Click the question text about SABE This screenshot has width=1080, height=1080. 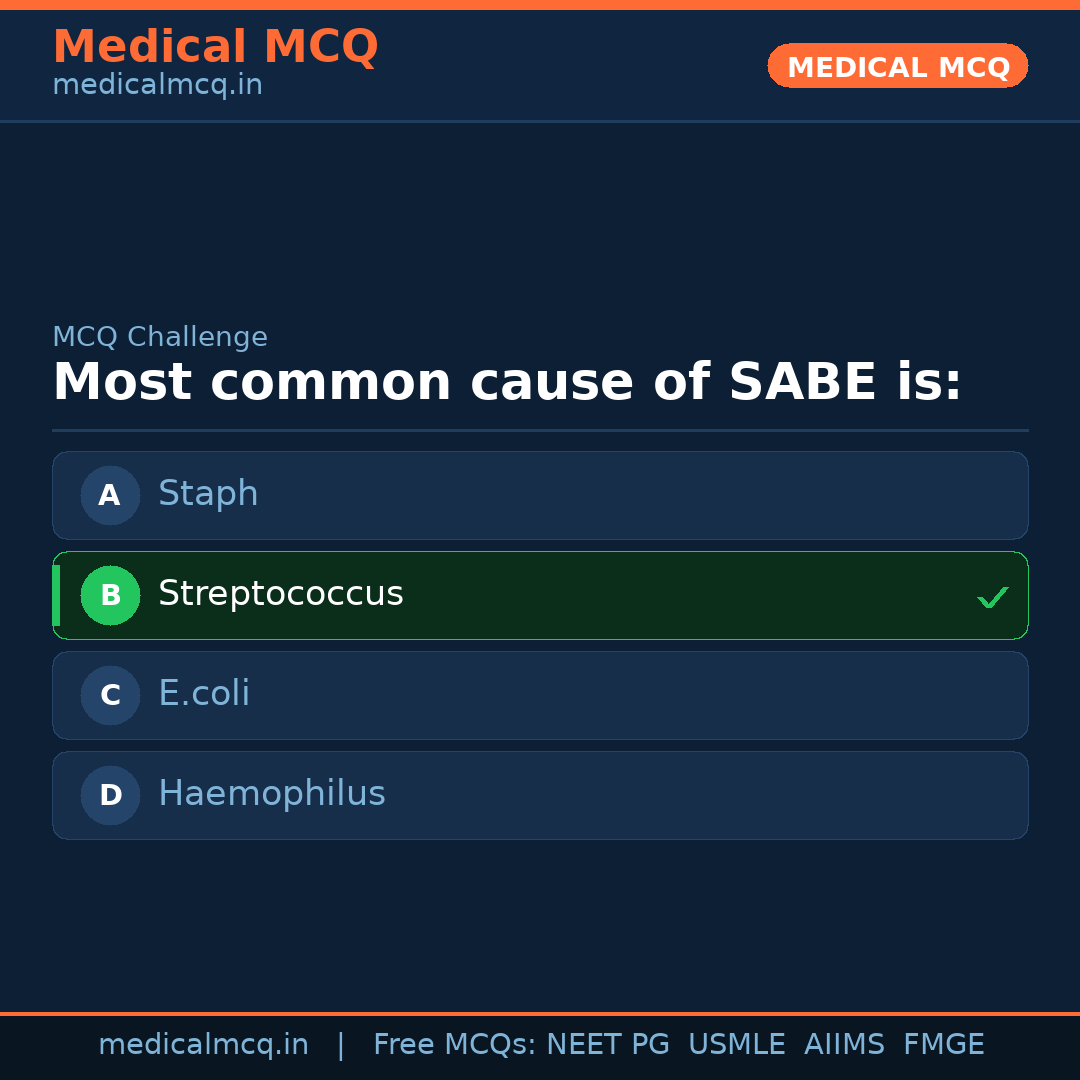(507, 383)
